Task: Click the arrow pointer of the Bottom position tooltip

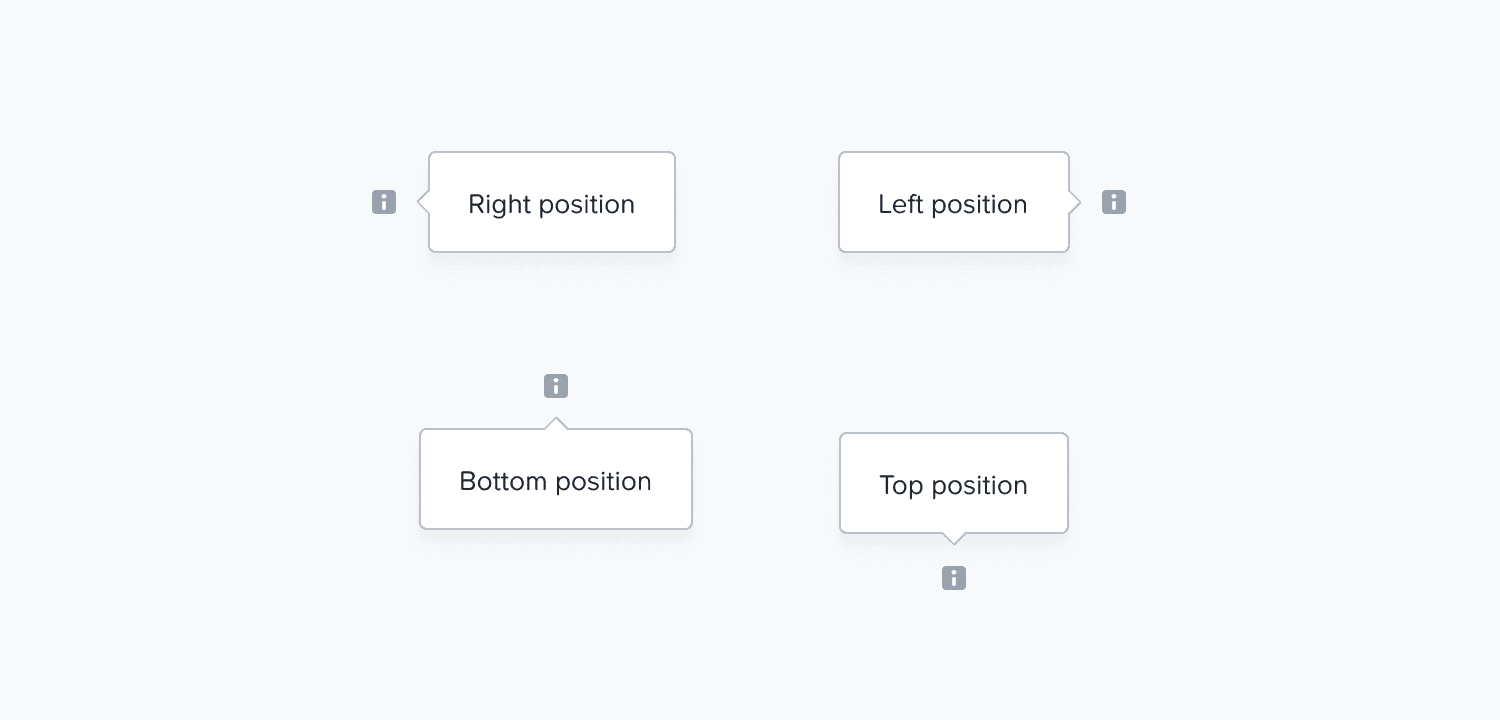Action: (556, 424)
